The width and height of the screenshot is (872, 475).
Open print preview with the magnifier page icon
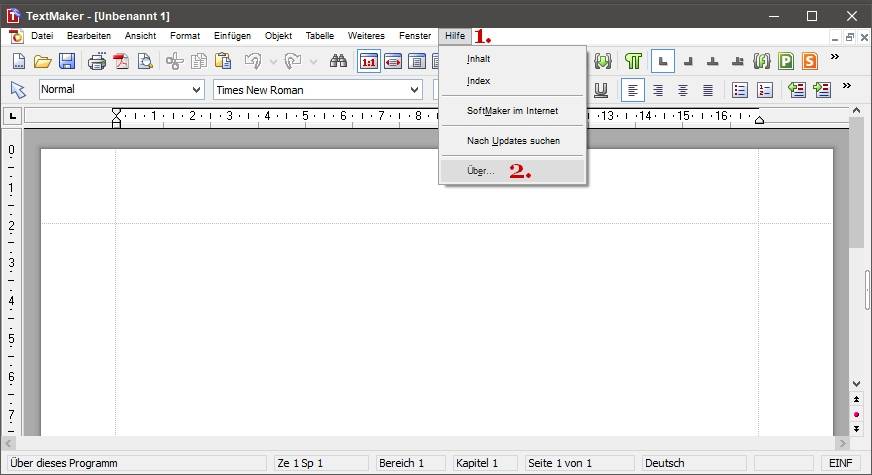(145, 61)
